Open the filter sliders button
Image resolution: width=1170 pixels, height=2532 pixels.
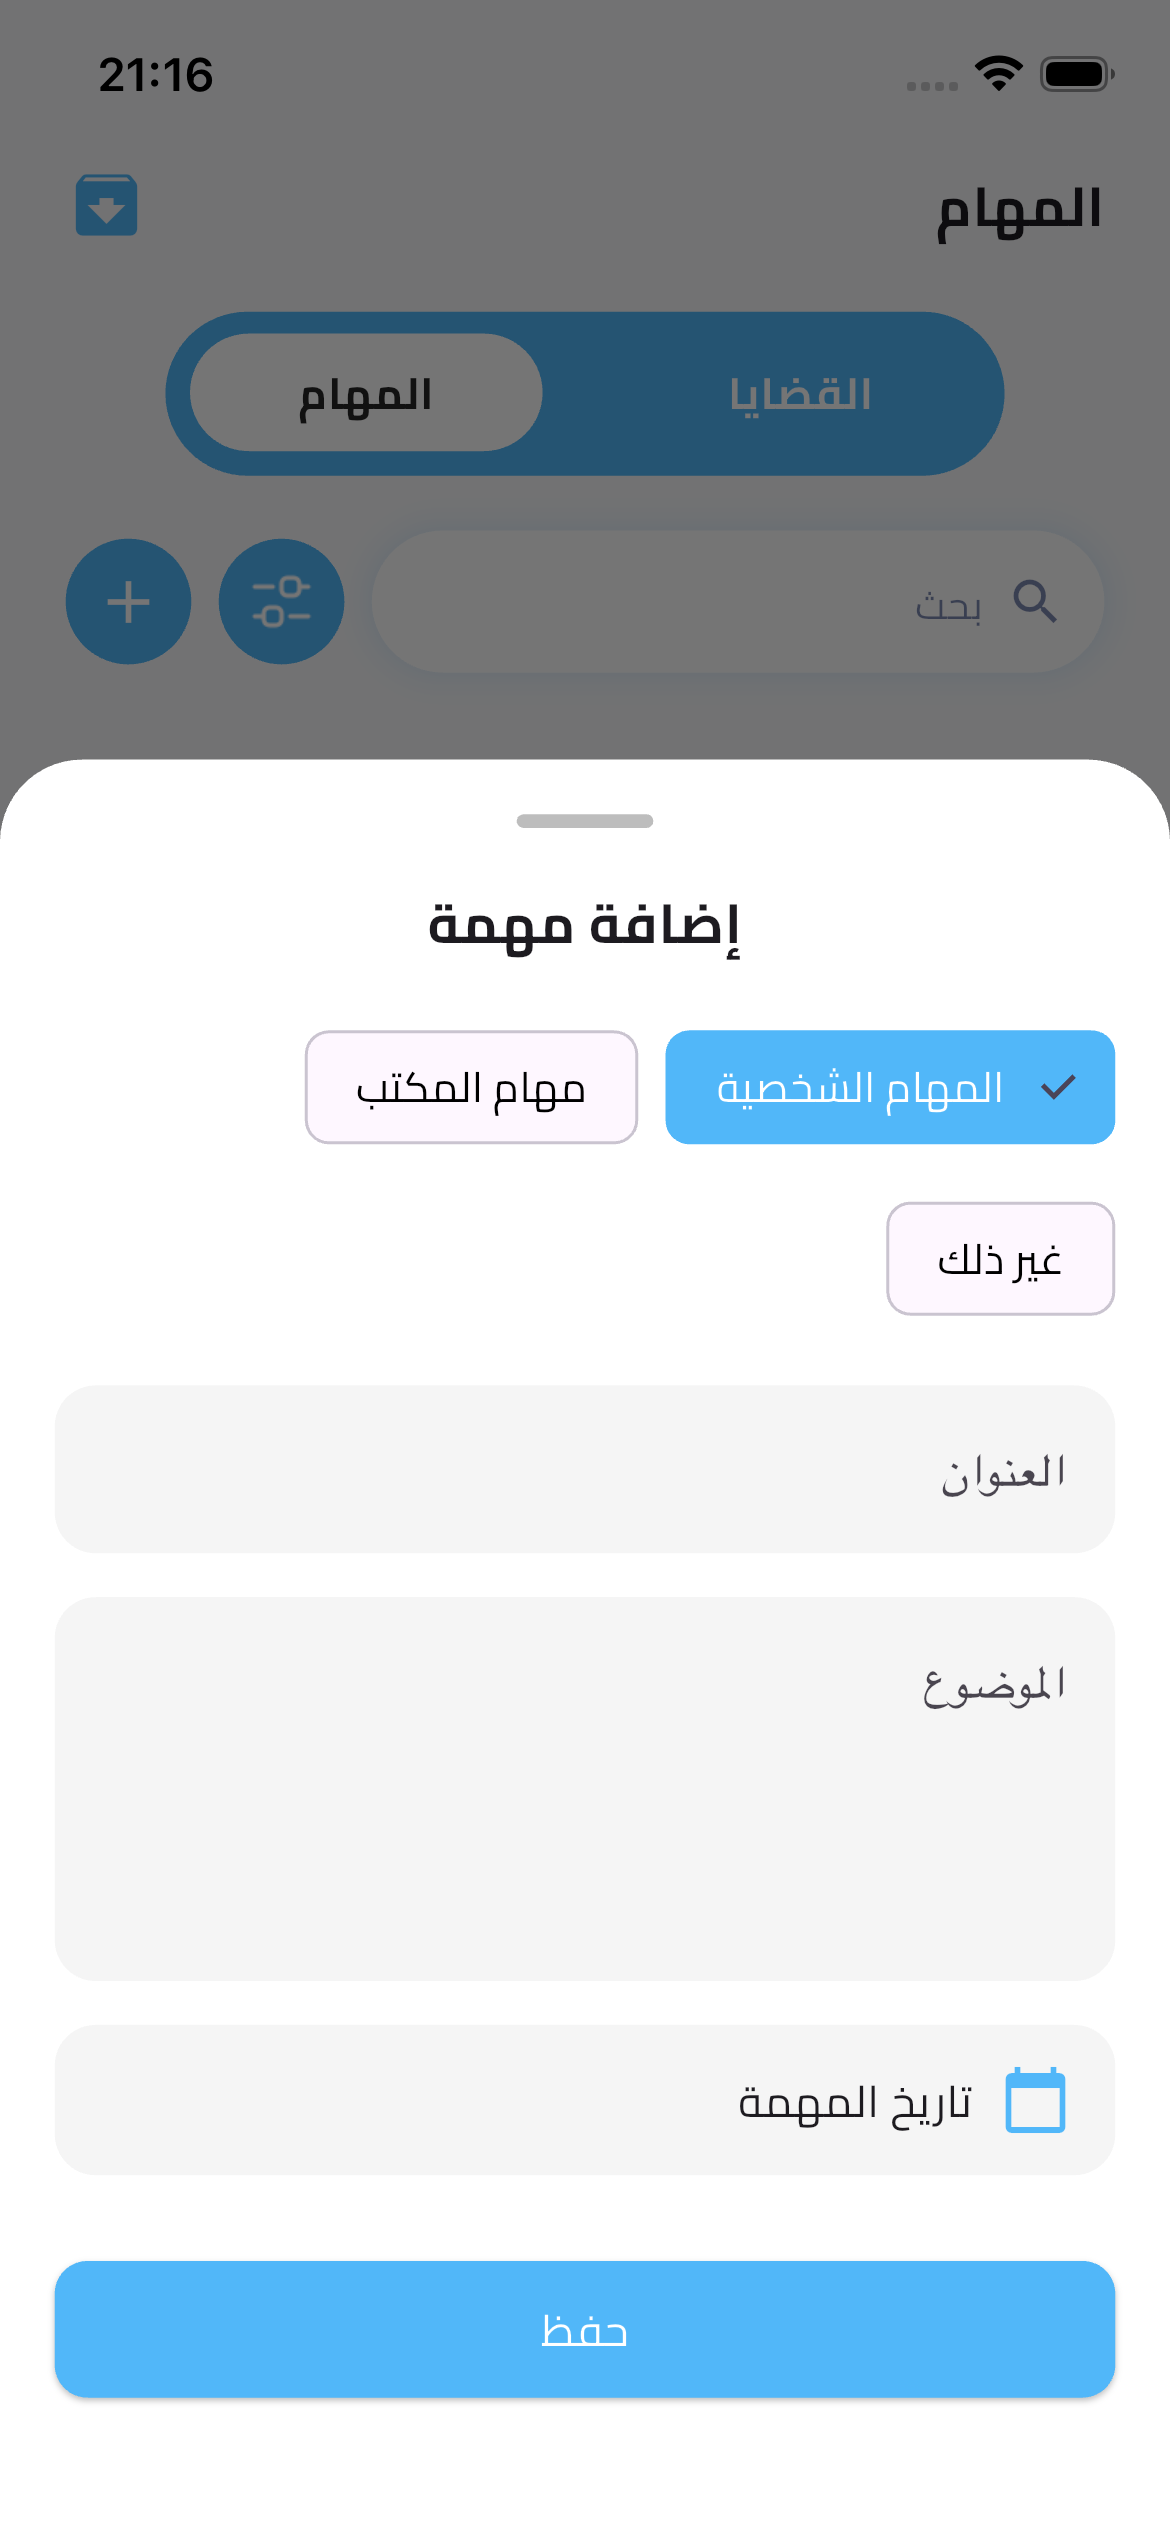click(281, 602)
